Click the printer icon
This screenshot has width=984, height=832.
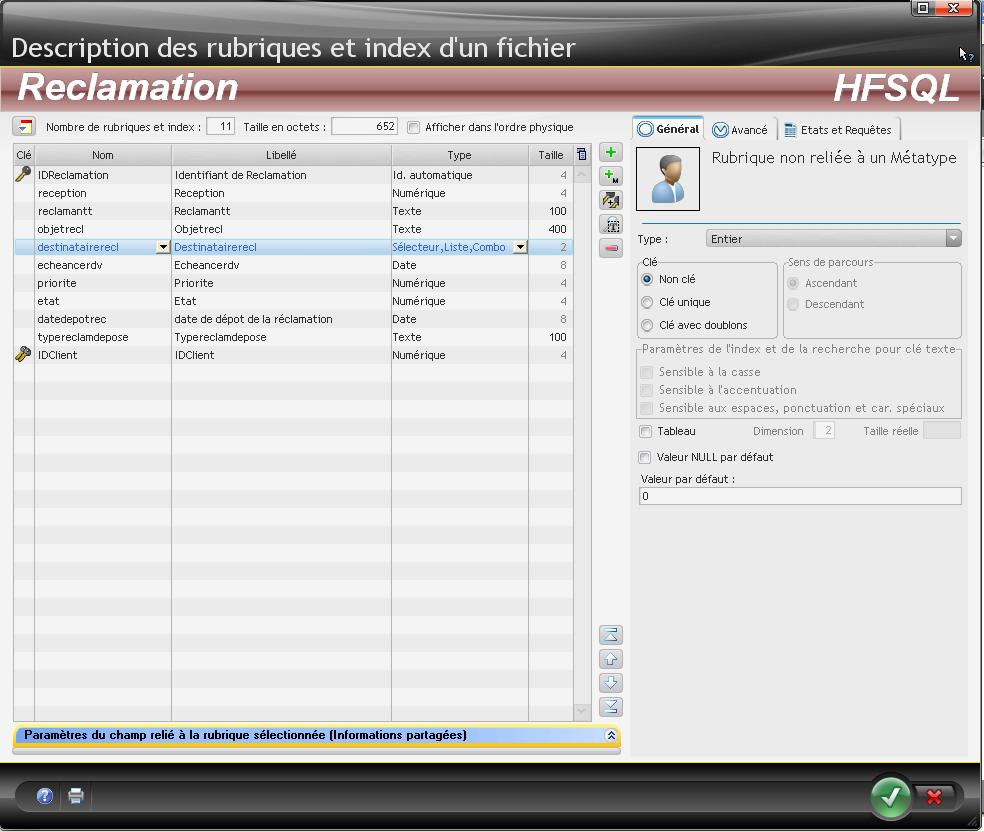76,796
